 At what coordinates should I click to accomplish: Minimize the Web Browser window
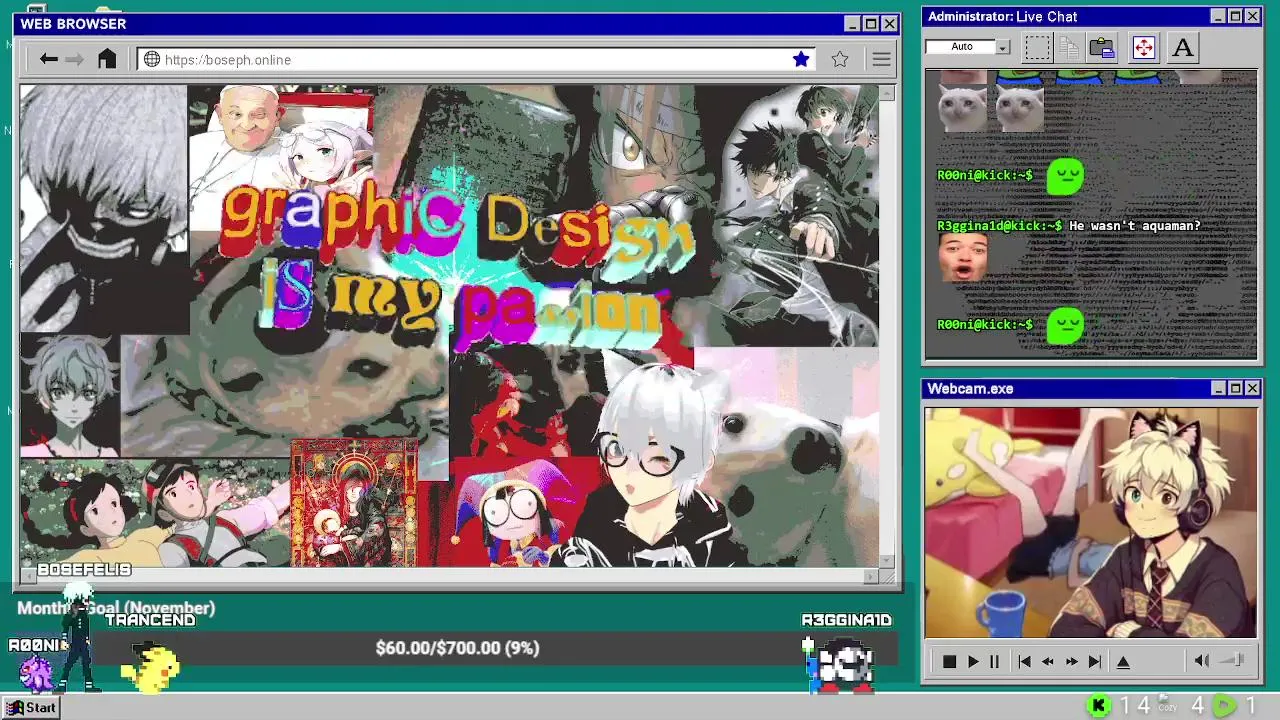click(x=852, y=24)
